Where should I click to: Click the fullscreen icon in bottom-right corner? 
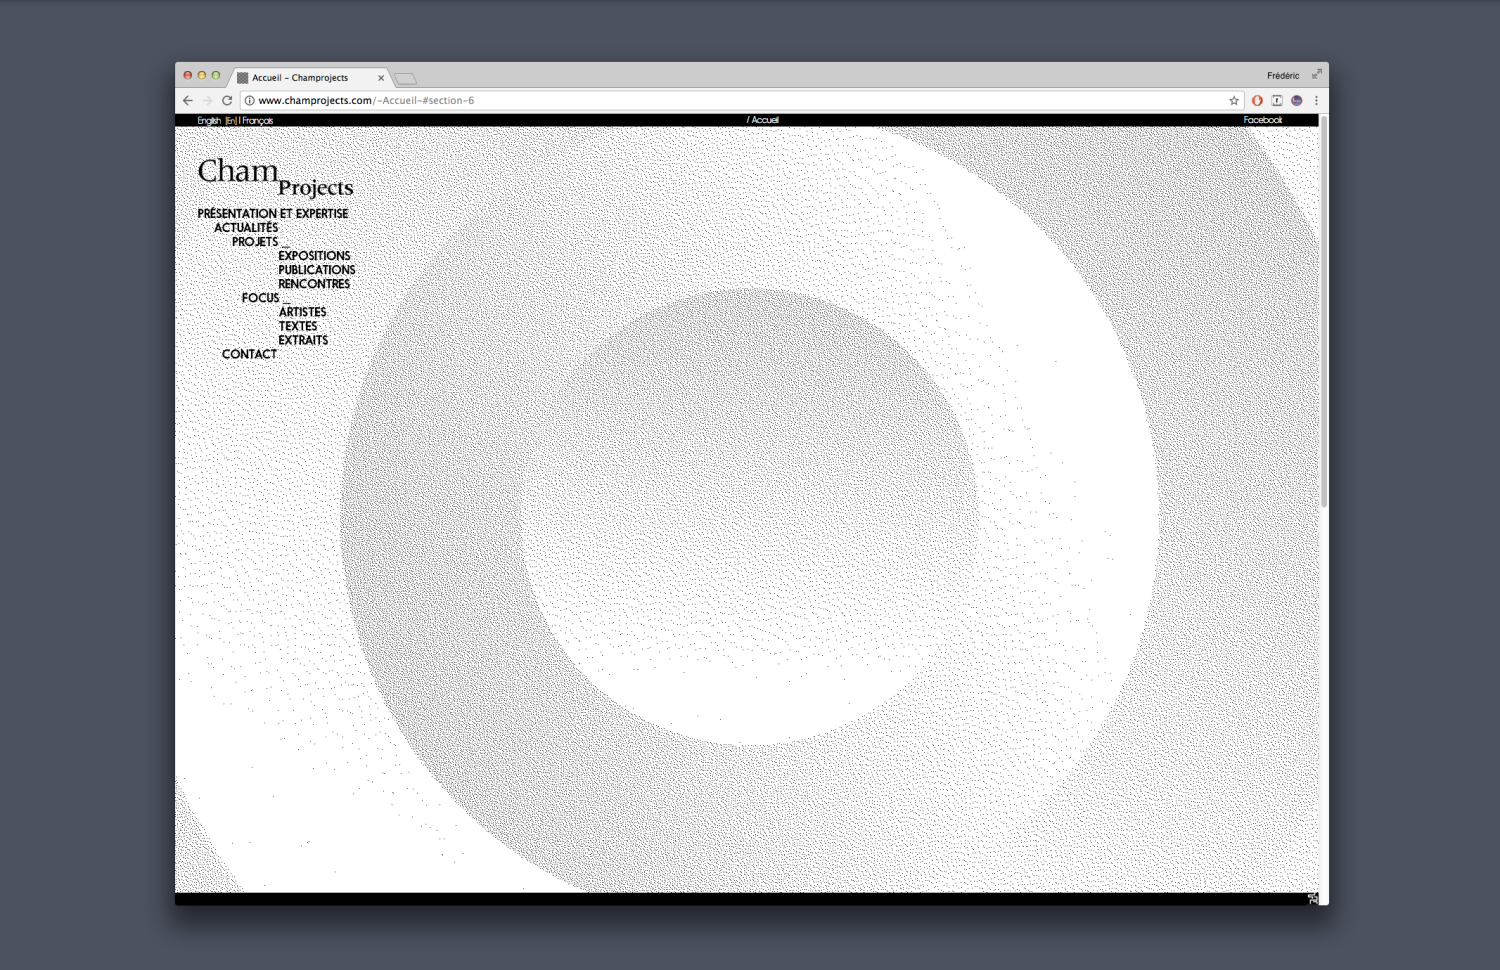[1313, 899]
